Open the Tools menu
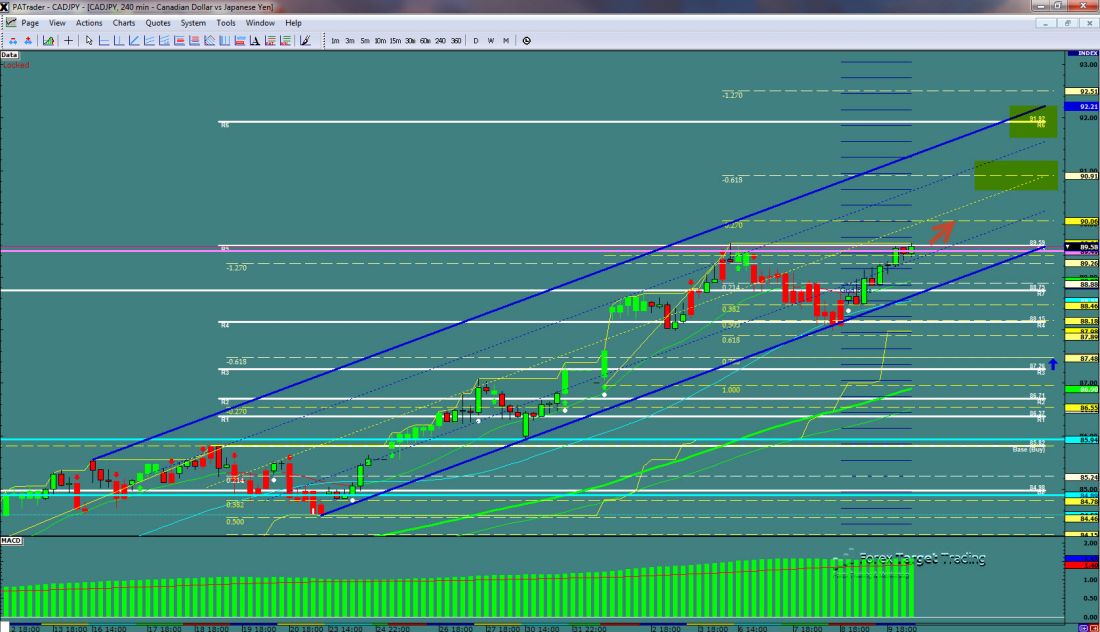This screenshot has width=1100, height=632. [x=226, y=23]
